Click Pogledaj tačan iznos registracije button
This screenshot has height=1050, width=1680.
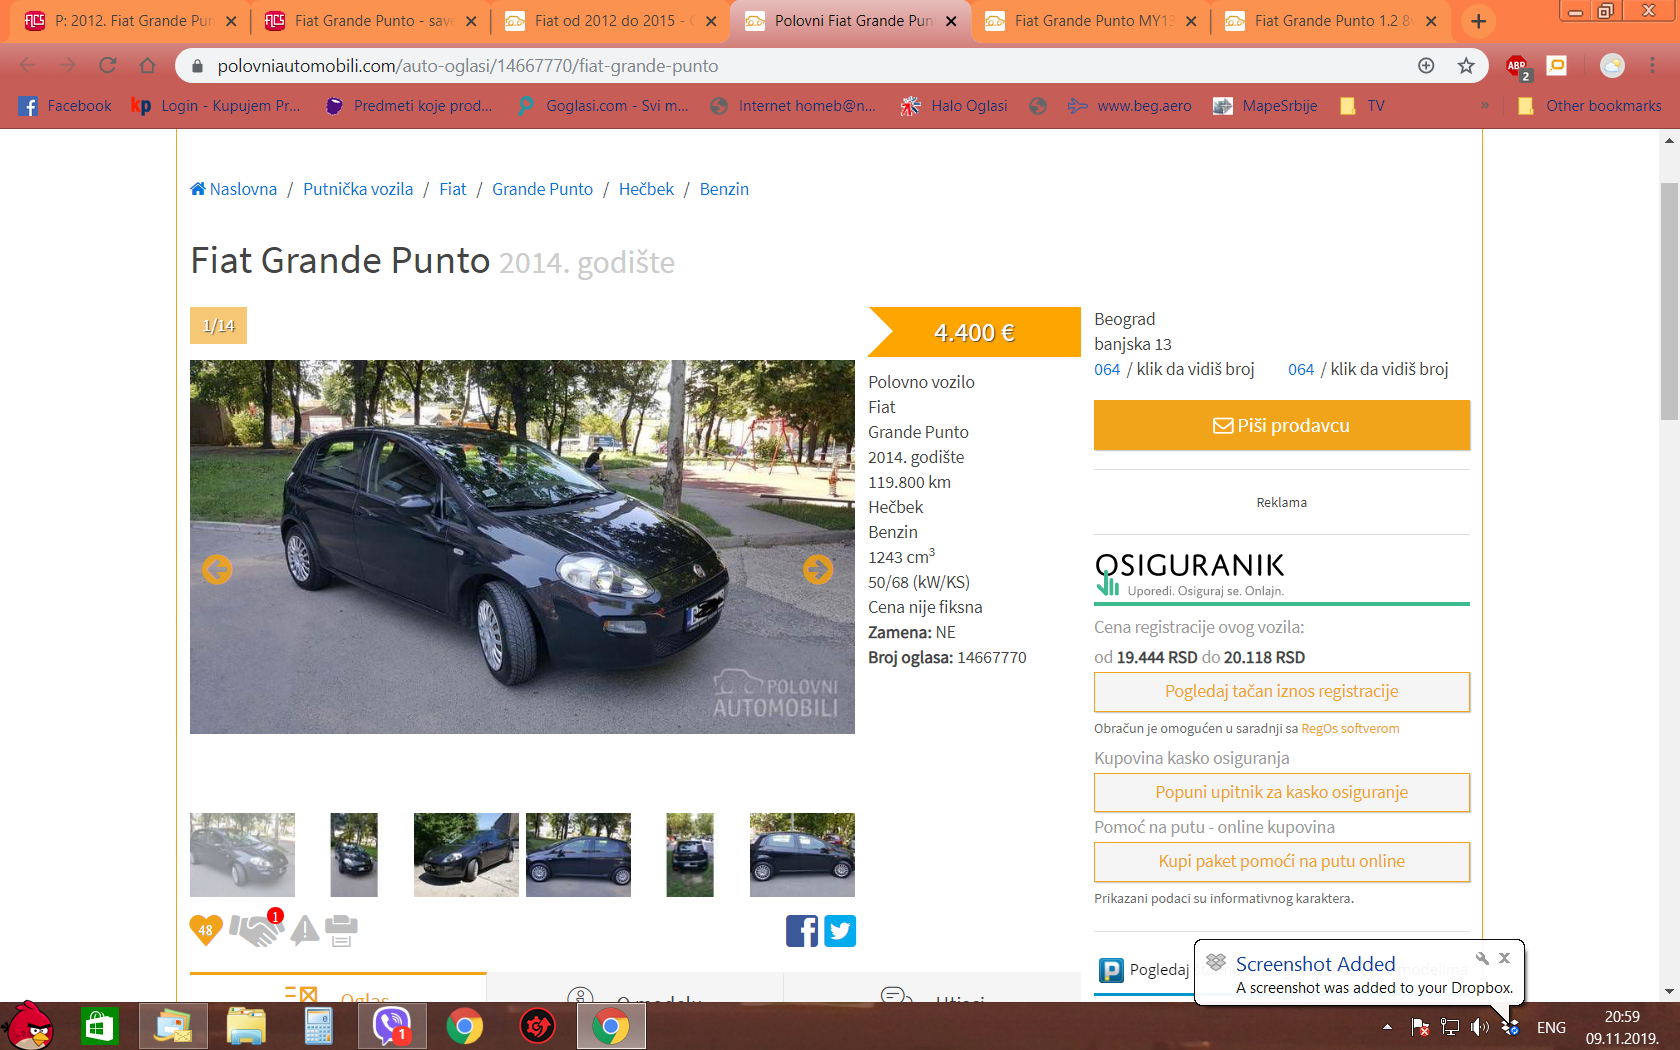tap(1282, 691)
